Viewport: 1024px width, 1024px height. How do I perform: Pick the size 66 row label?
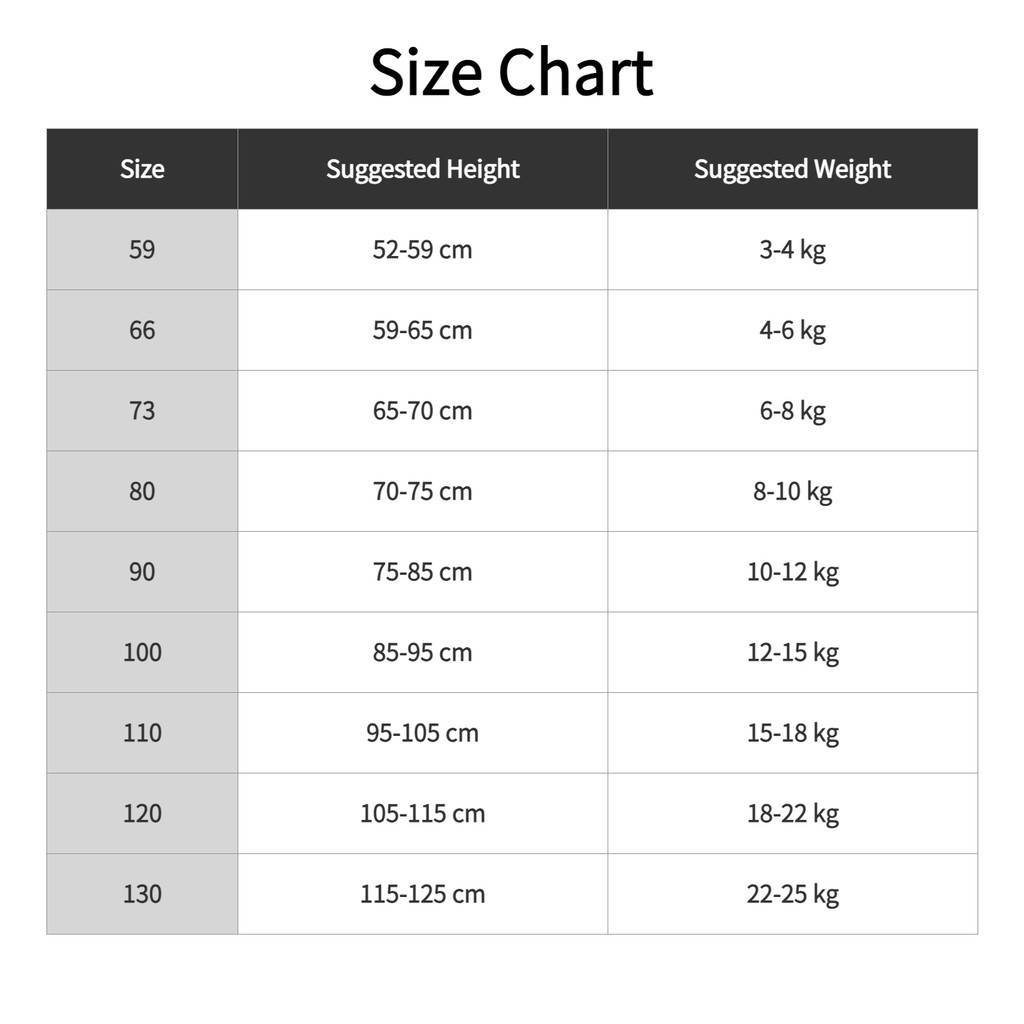pos(142,330)
